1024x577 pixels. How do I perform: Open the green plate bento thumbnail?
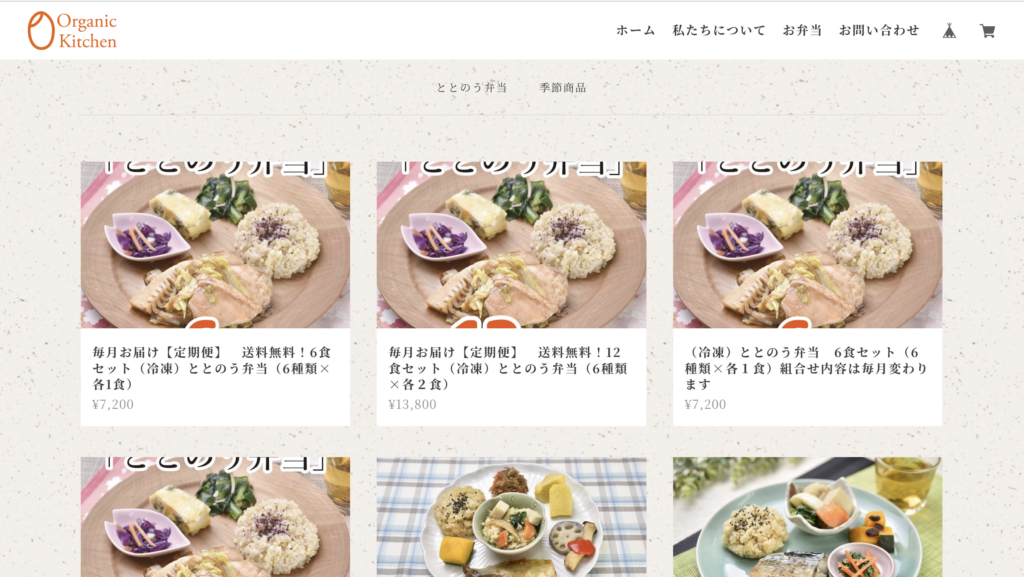(x=808, y=517)
